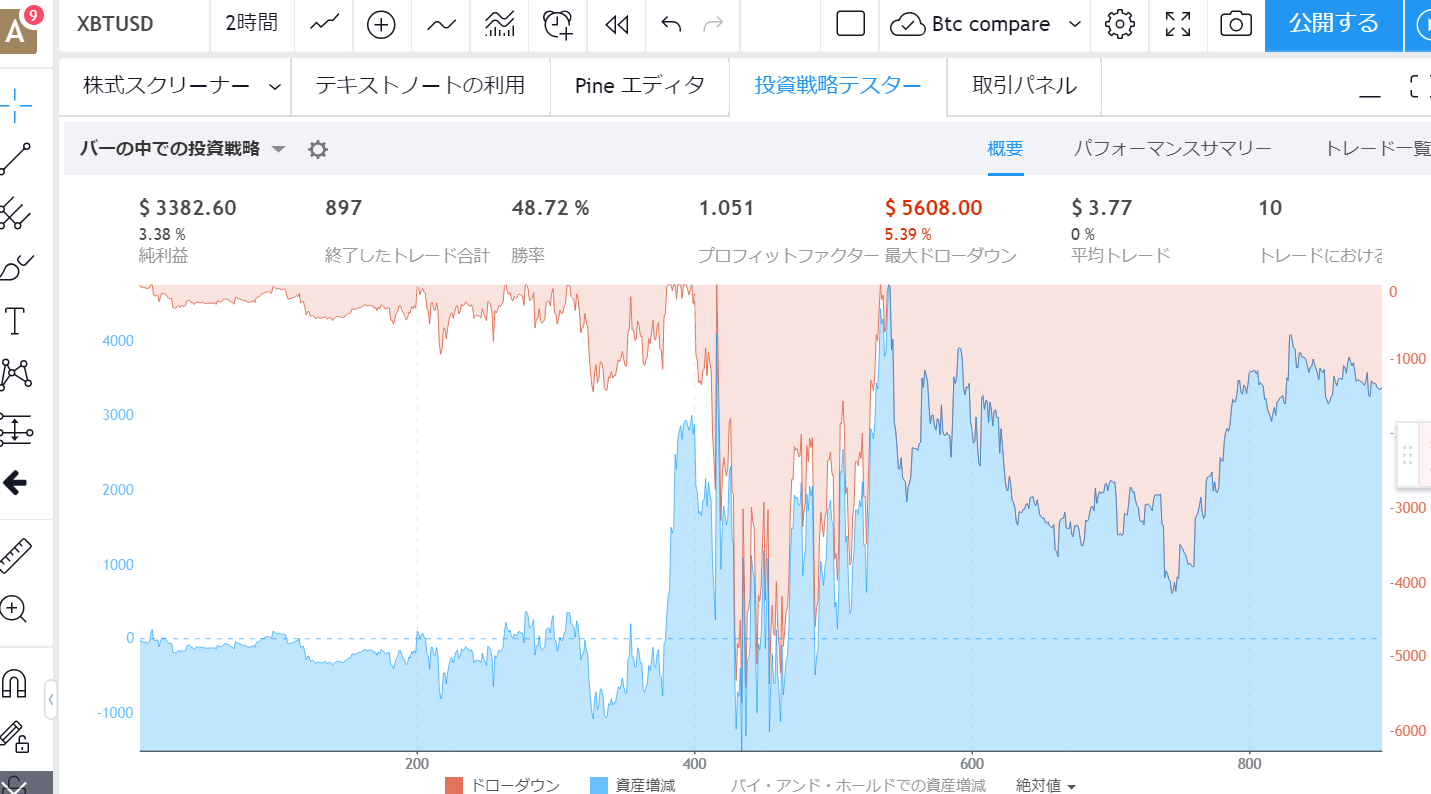Screen dimensions: 1431x794
Task: Enable バイ・アンド・ホールドでの資産増減 series in legend
Action: (x=858, y=786)
